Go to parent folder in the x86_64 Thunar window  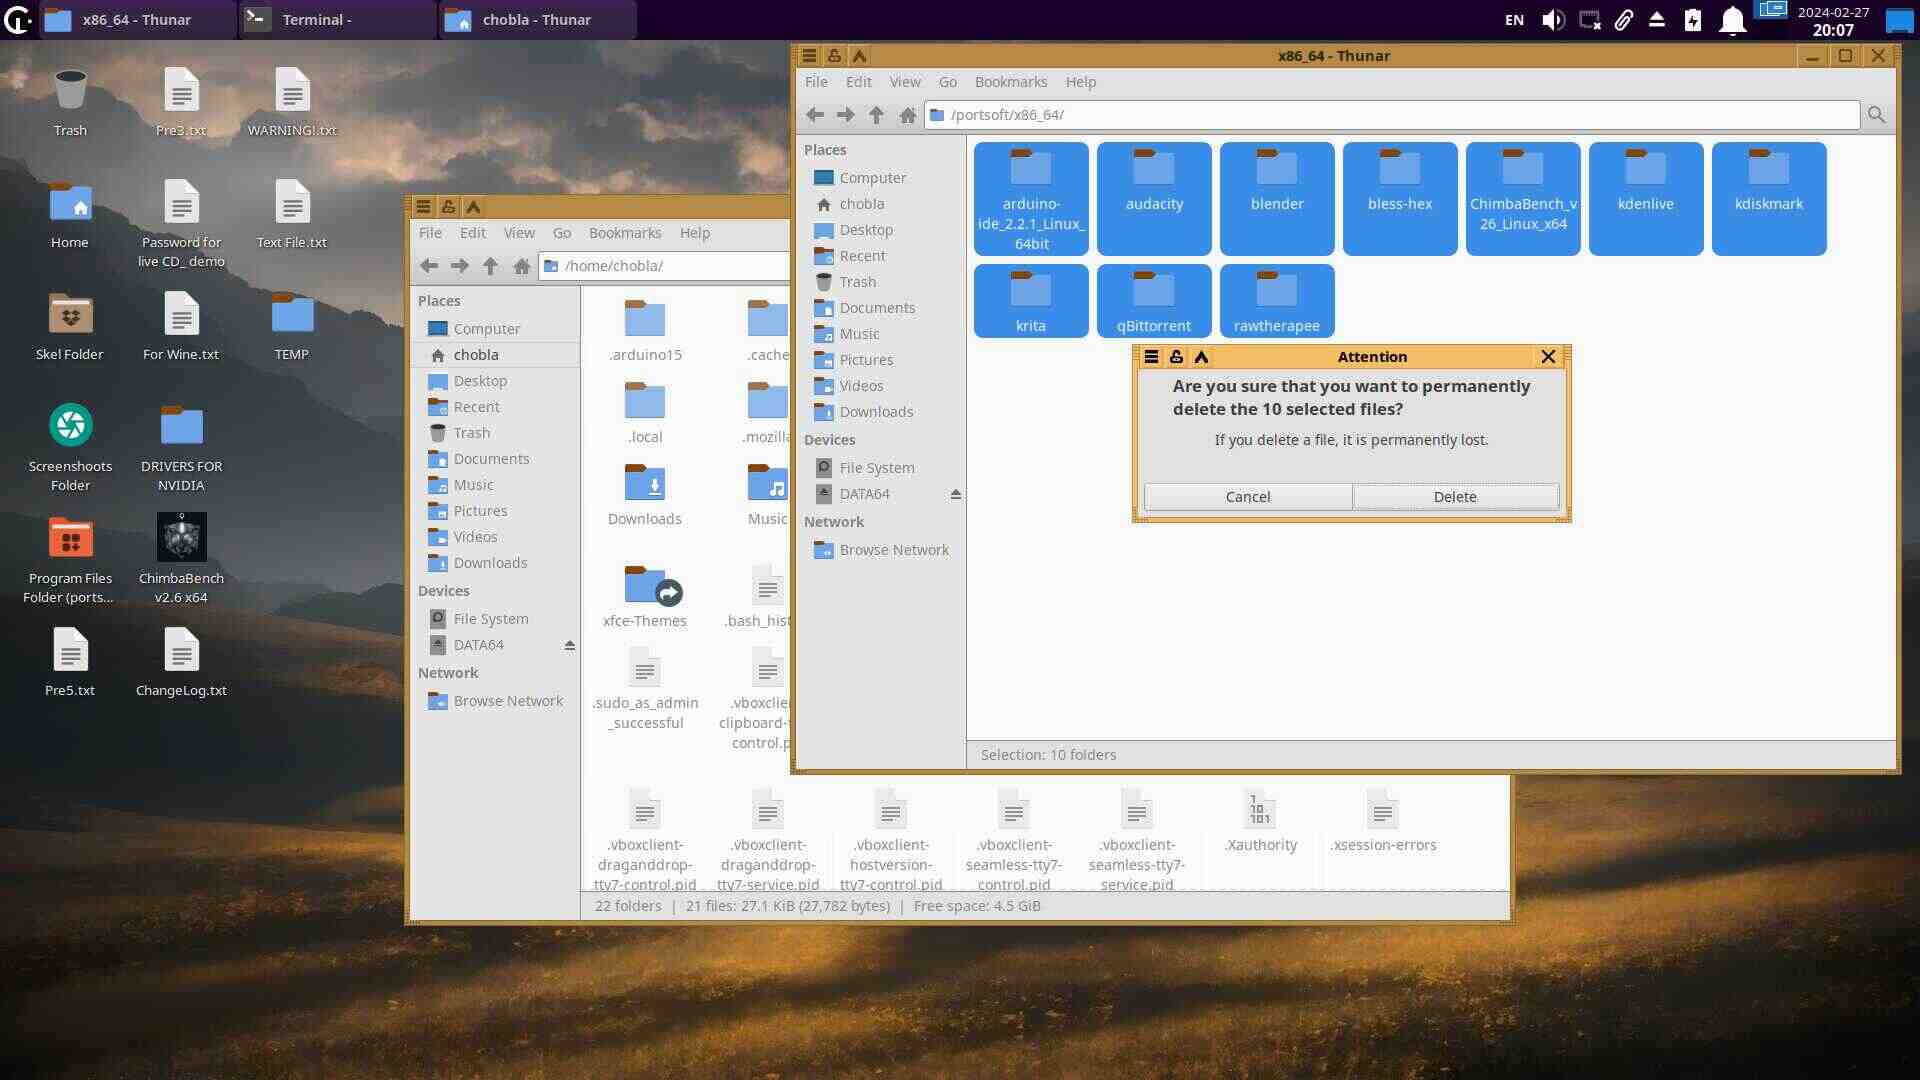(876, 115)
